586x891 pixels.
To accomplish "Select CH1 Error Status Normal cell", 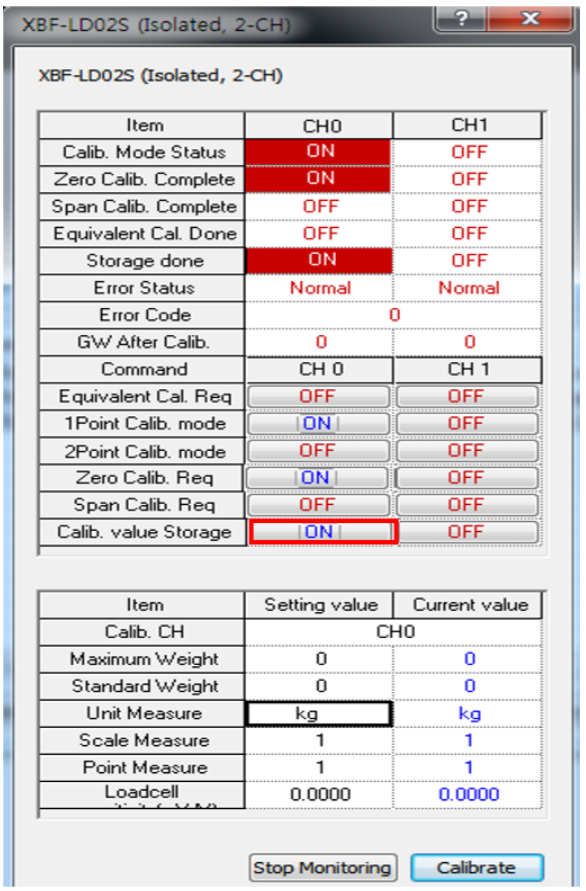I will point(468,288).
